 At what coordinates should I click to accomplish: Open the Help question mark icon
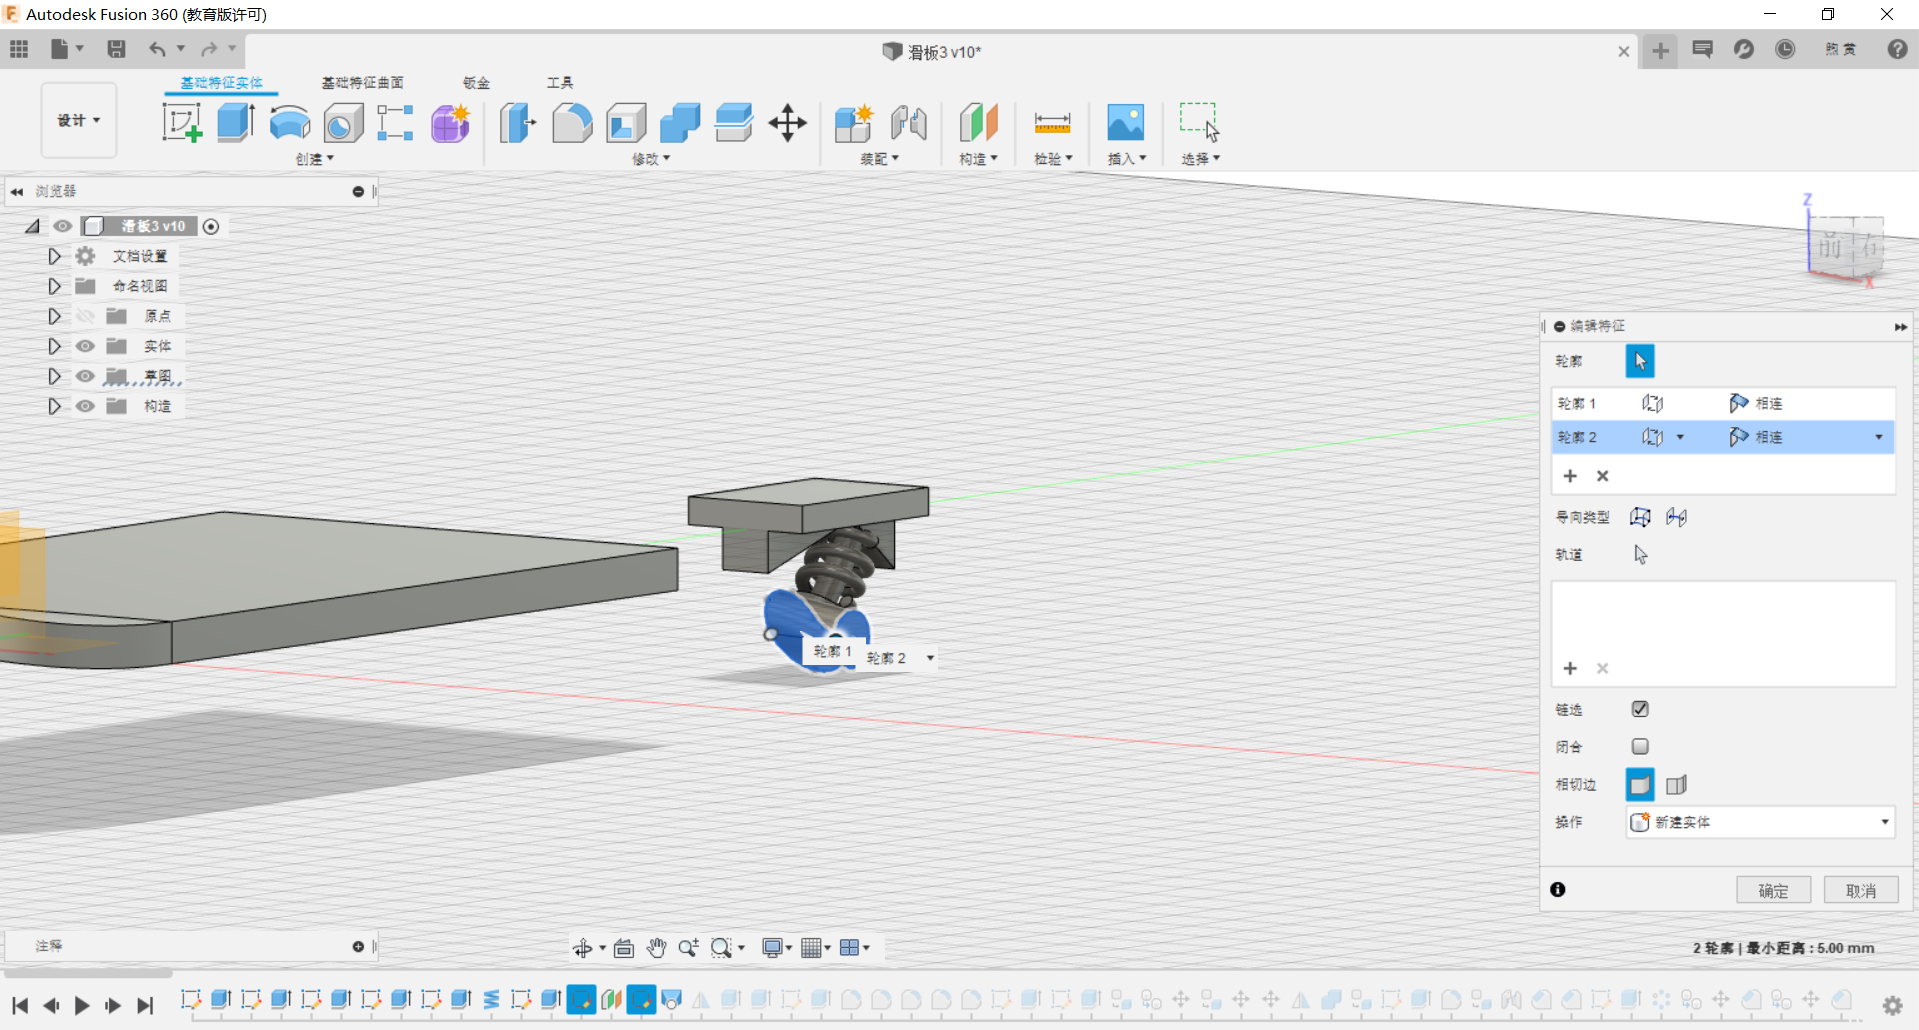point(1897,49)
